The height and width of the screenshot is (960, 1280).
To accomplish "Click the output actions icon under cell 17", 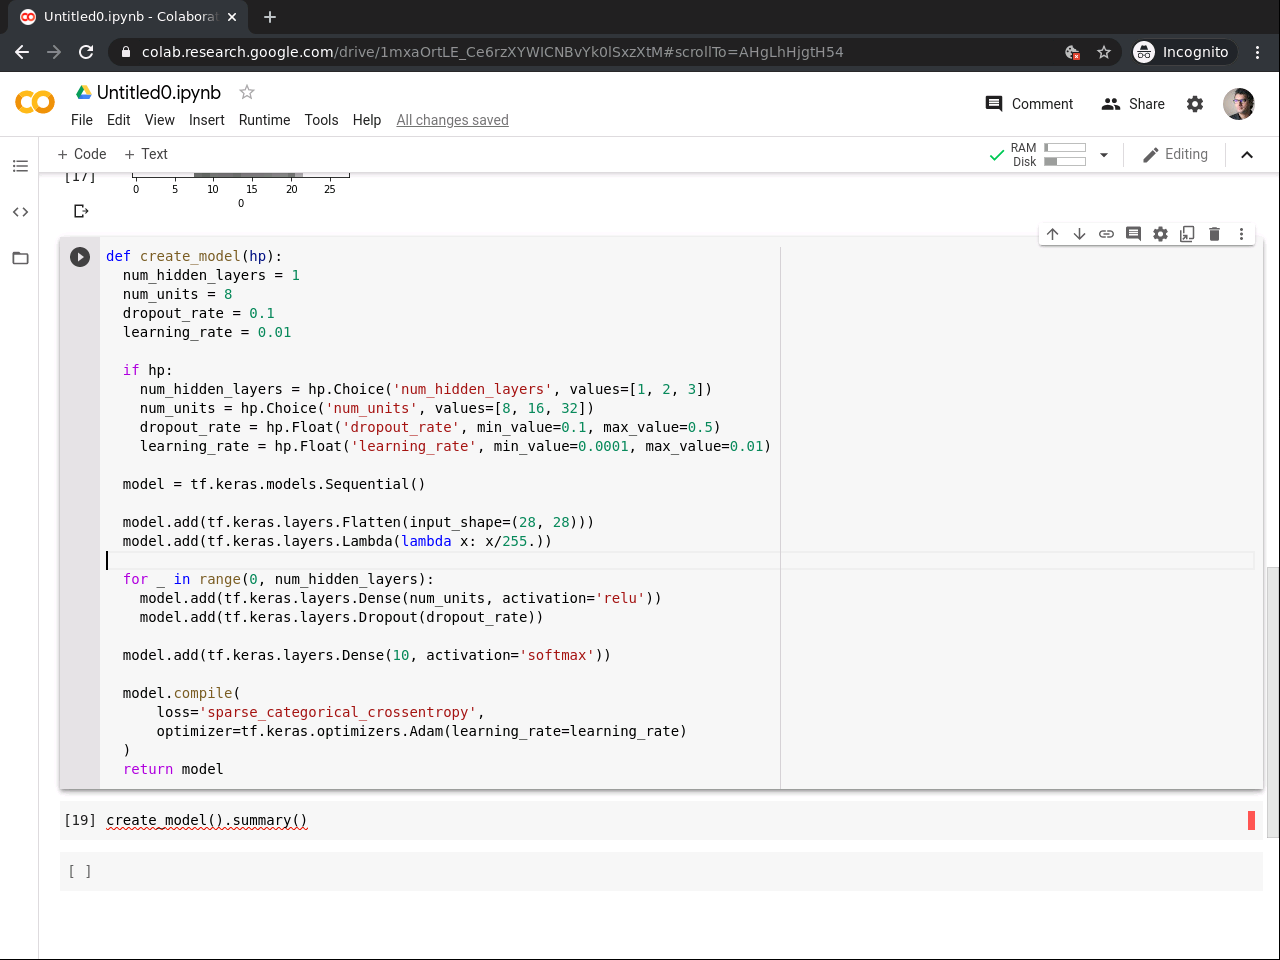I will click(x=81, y=211).
